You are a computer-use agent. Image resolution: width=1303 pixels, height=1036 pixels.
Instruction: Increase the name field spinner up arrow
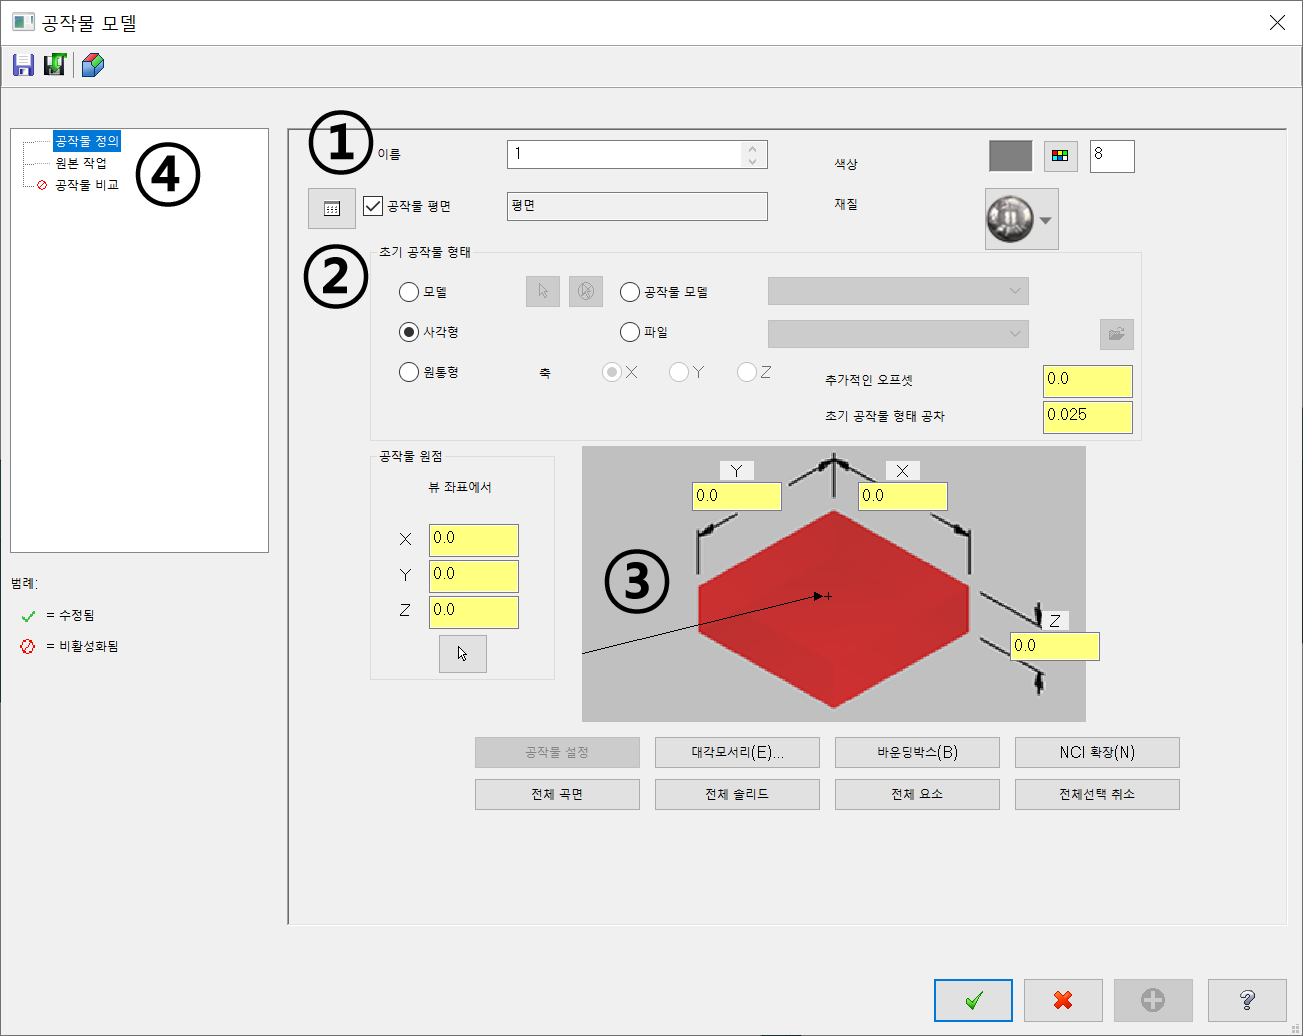(x=753, y=148)
